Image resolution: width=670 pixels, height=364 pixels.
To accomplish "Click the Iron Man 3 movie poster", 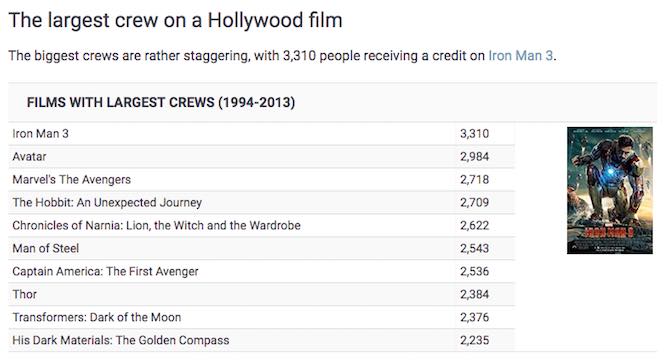I will [610, 190].
